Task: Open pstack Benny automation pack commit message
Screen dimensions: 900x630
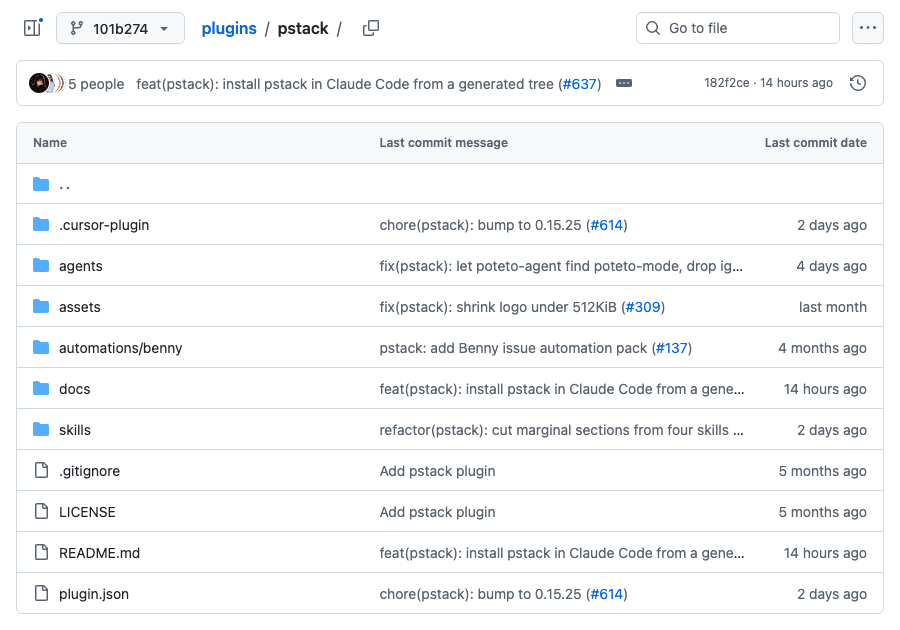Action: tap(513, 348)
